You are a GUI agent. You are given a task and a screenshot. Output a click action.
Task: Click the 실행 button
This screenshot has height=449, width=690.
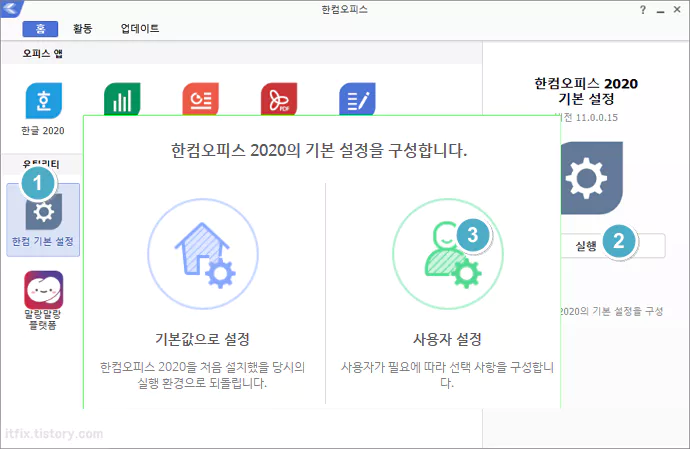click(613, 246)
